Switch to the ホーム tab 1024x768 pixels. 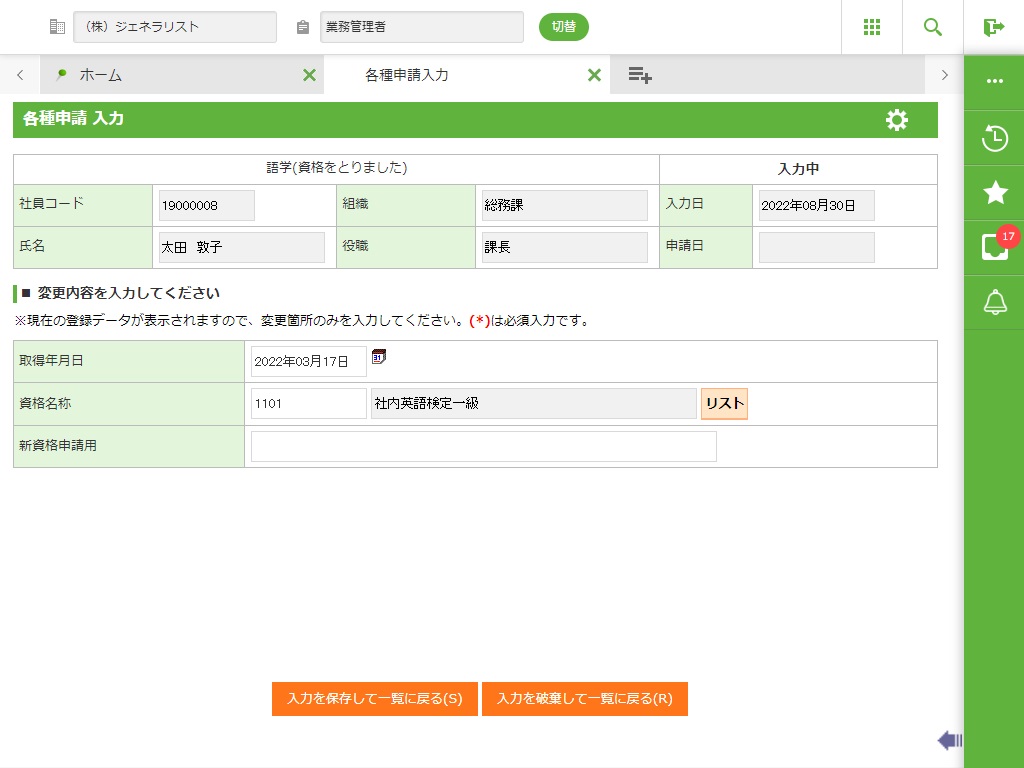[100, 75]
